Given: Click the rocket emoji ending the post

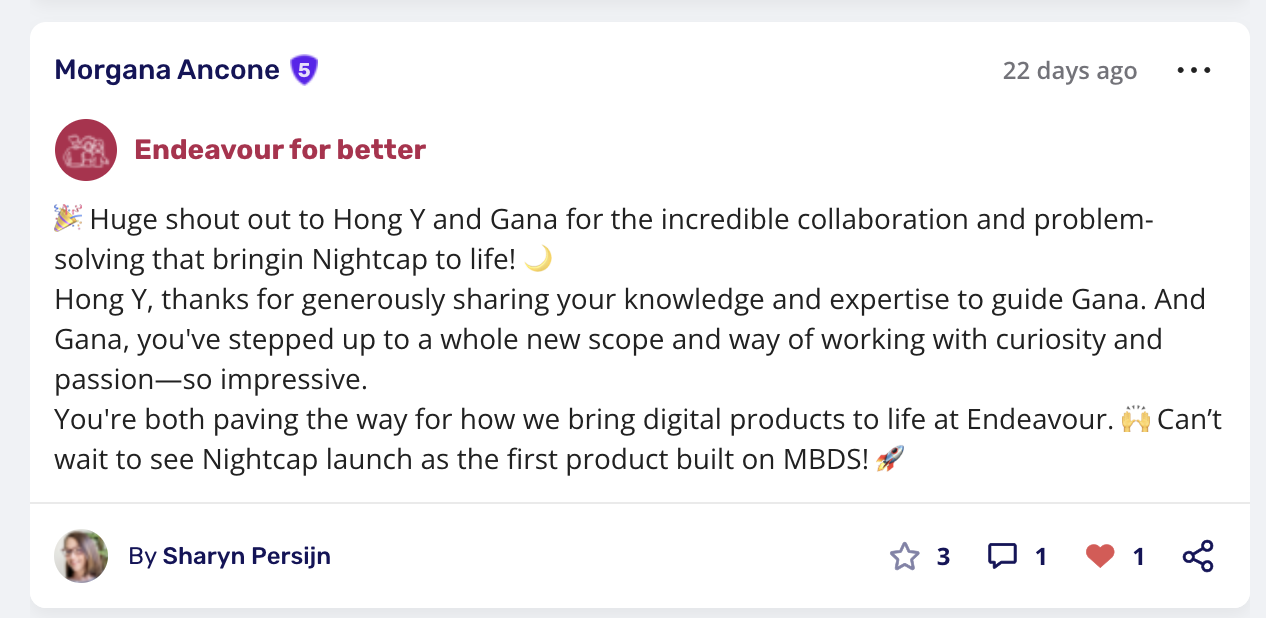Looking at the screenshot, I should coord(889,460).
